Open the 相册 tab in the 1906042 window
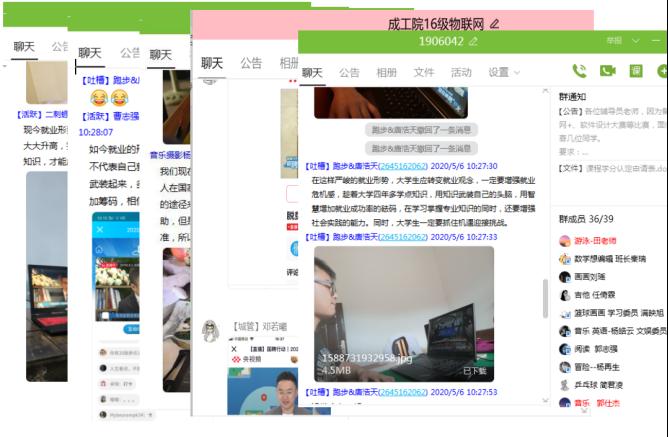This screenshot has height=437, width=668. coord(386,73)
